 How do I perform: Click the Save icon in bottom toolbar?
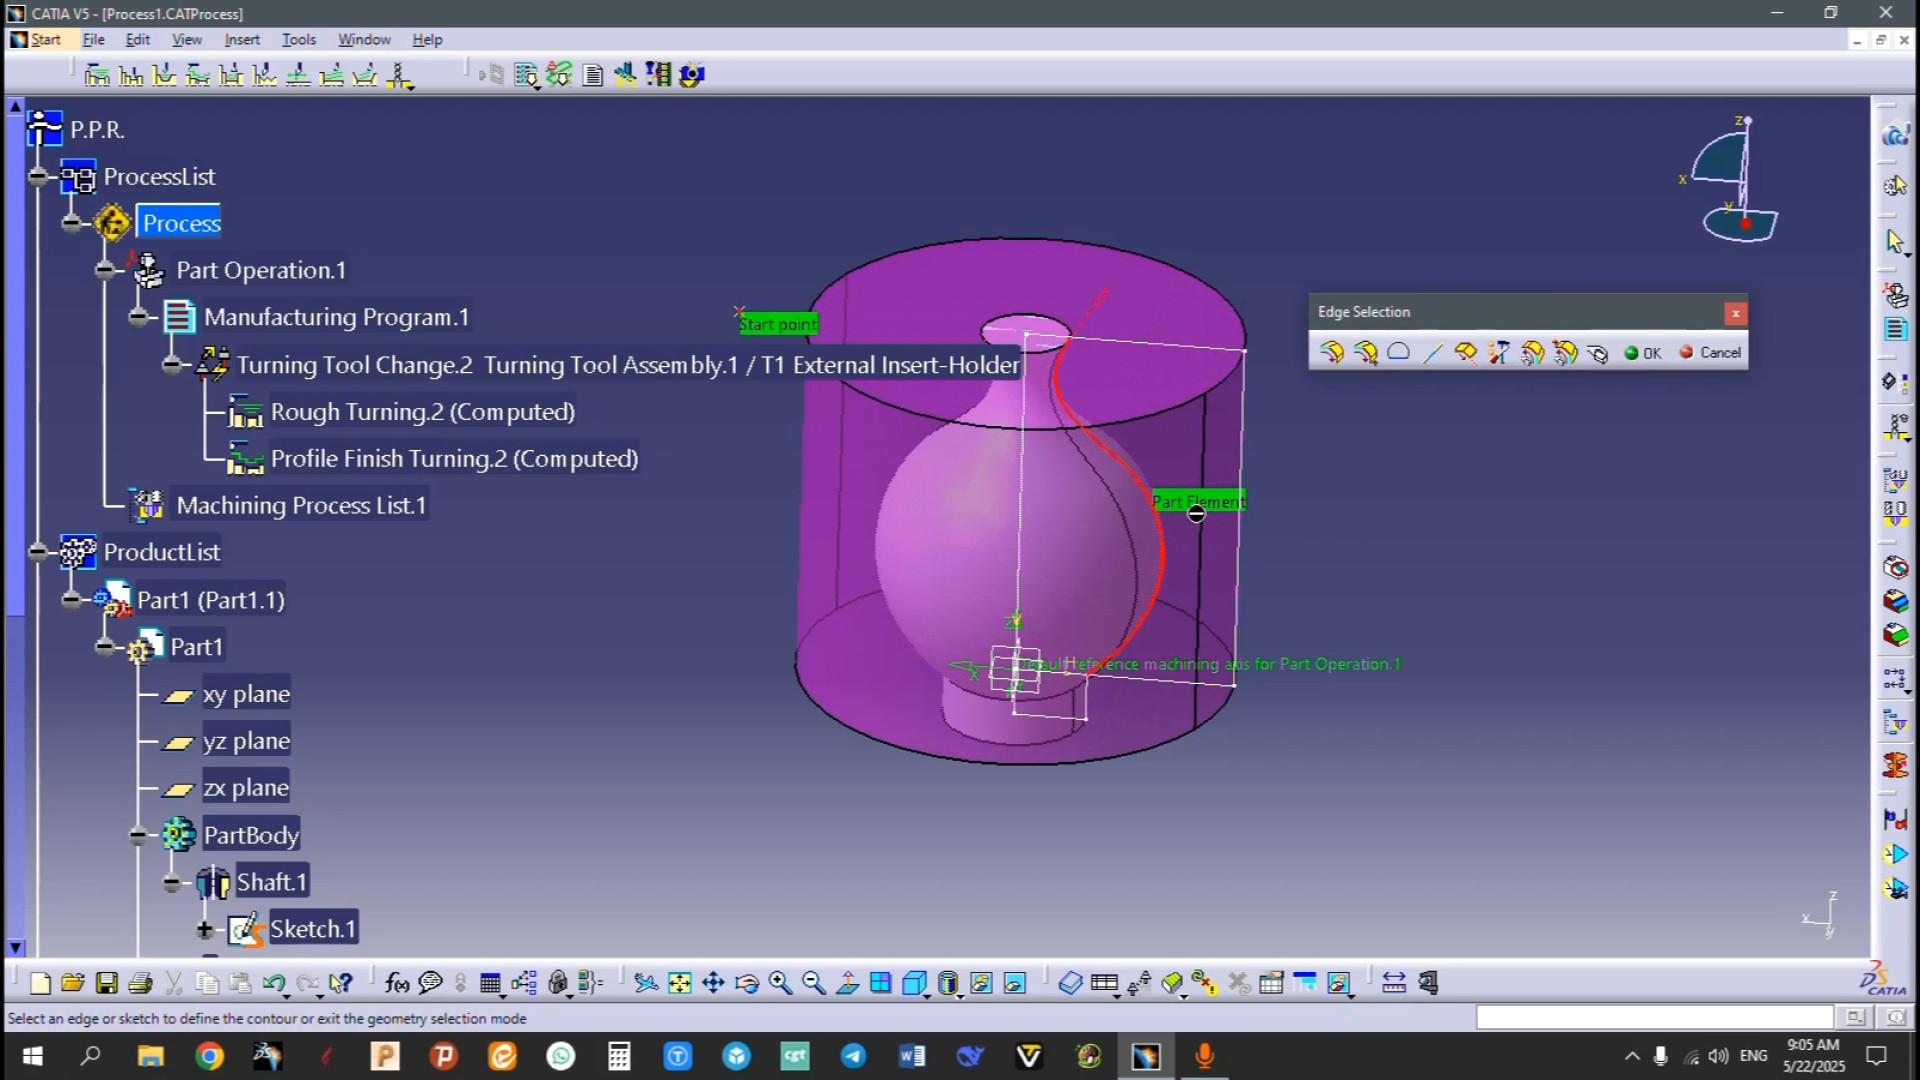106,983
